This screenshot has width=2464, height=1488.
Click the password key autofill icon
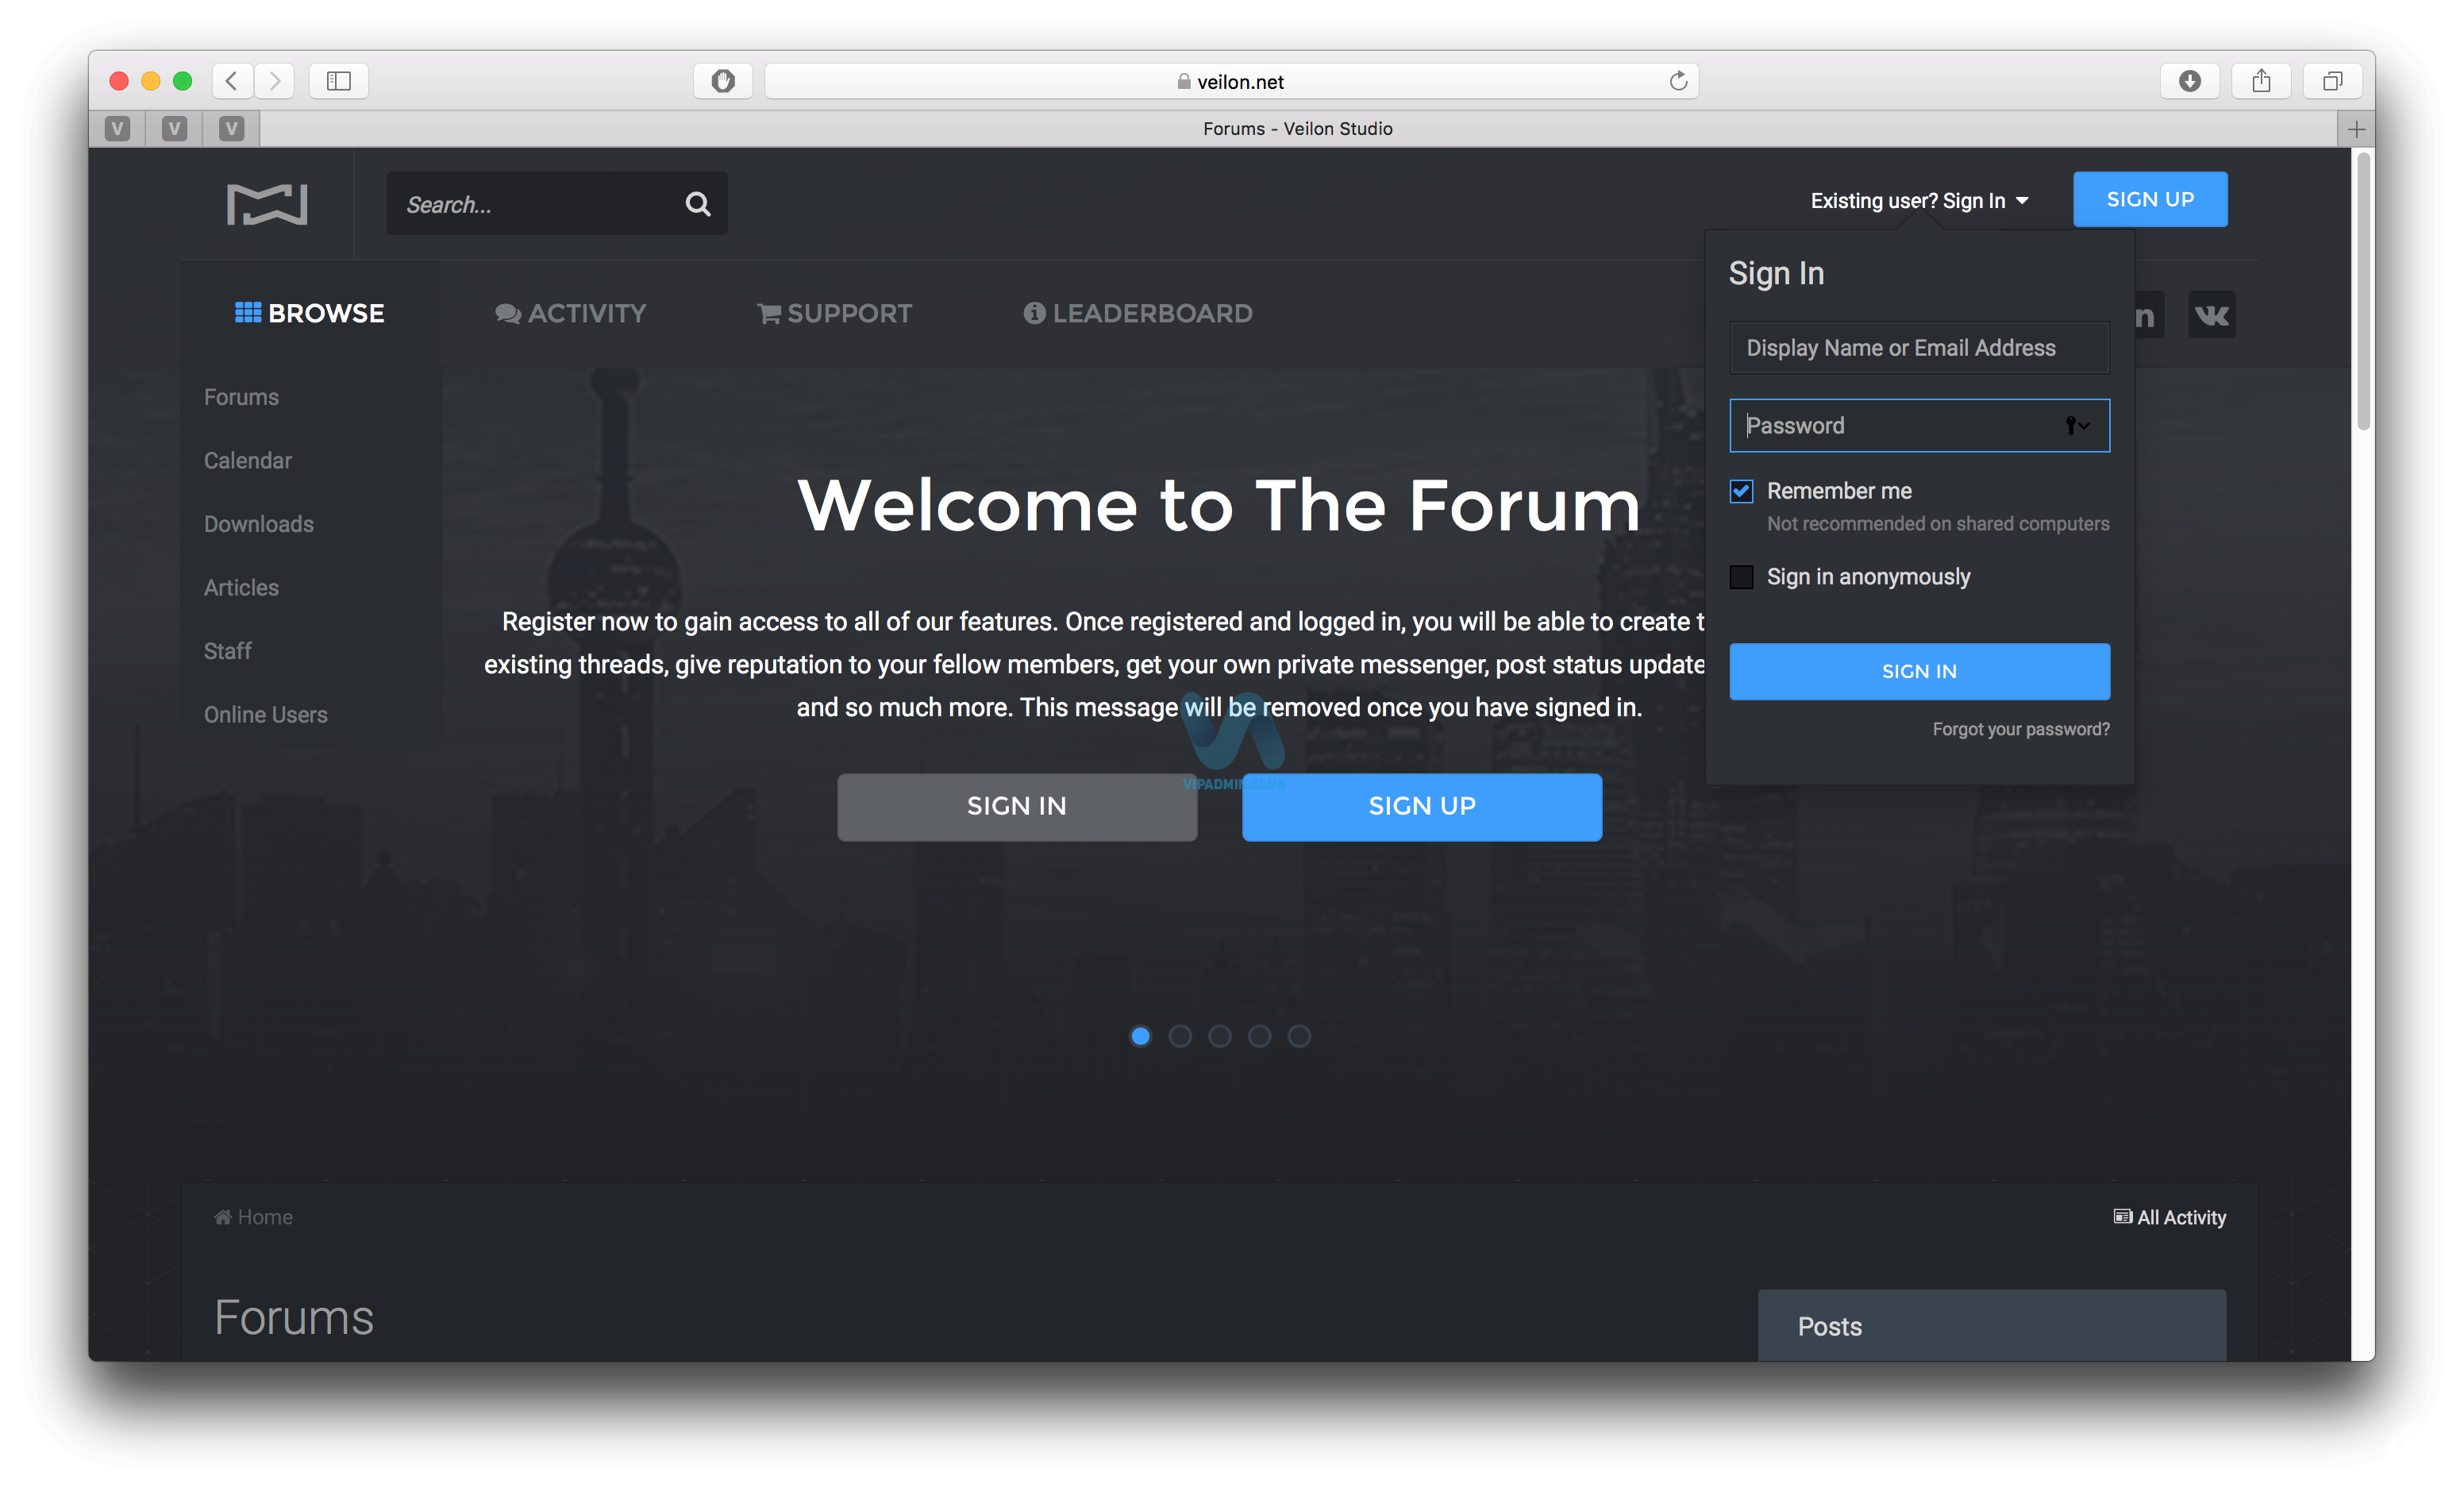[2078, 426]
